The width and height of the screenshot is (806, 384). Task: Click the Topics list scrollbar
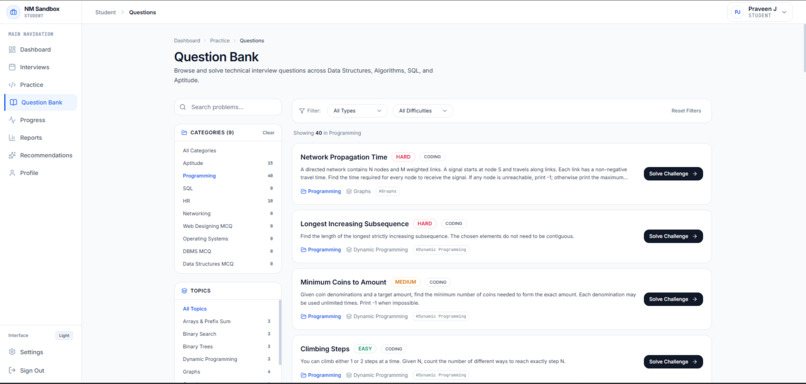(280, 332)
